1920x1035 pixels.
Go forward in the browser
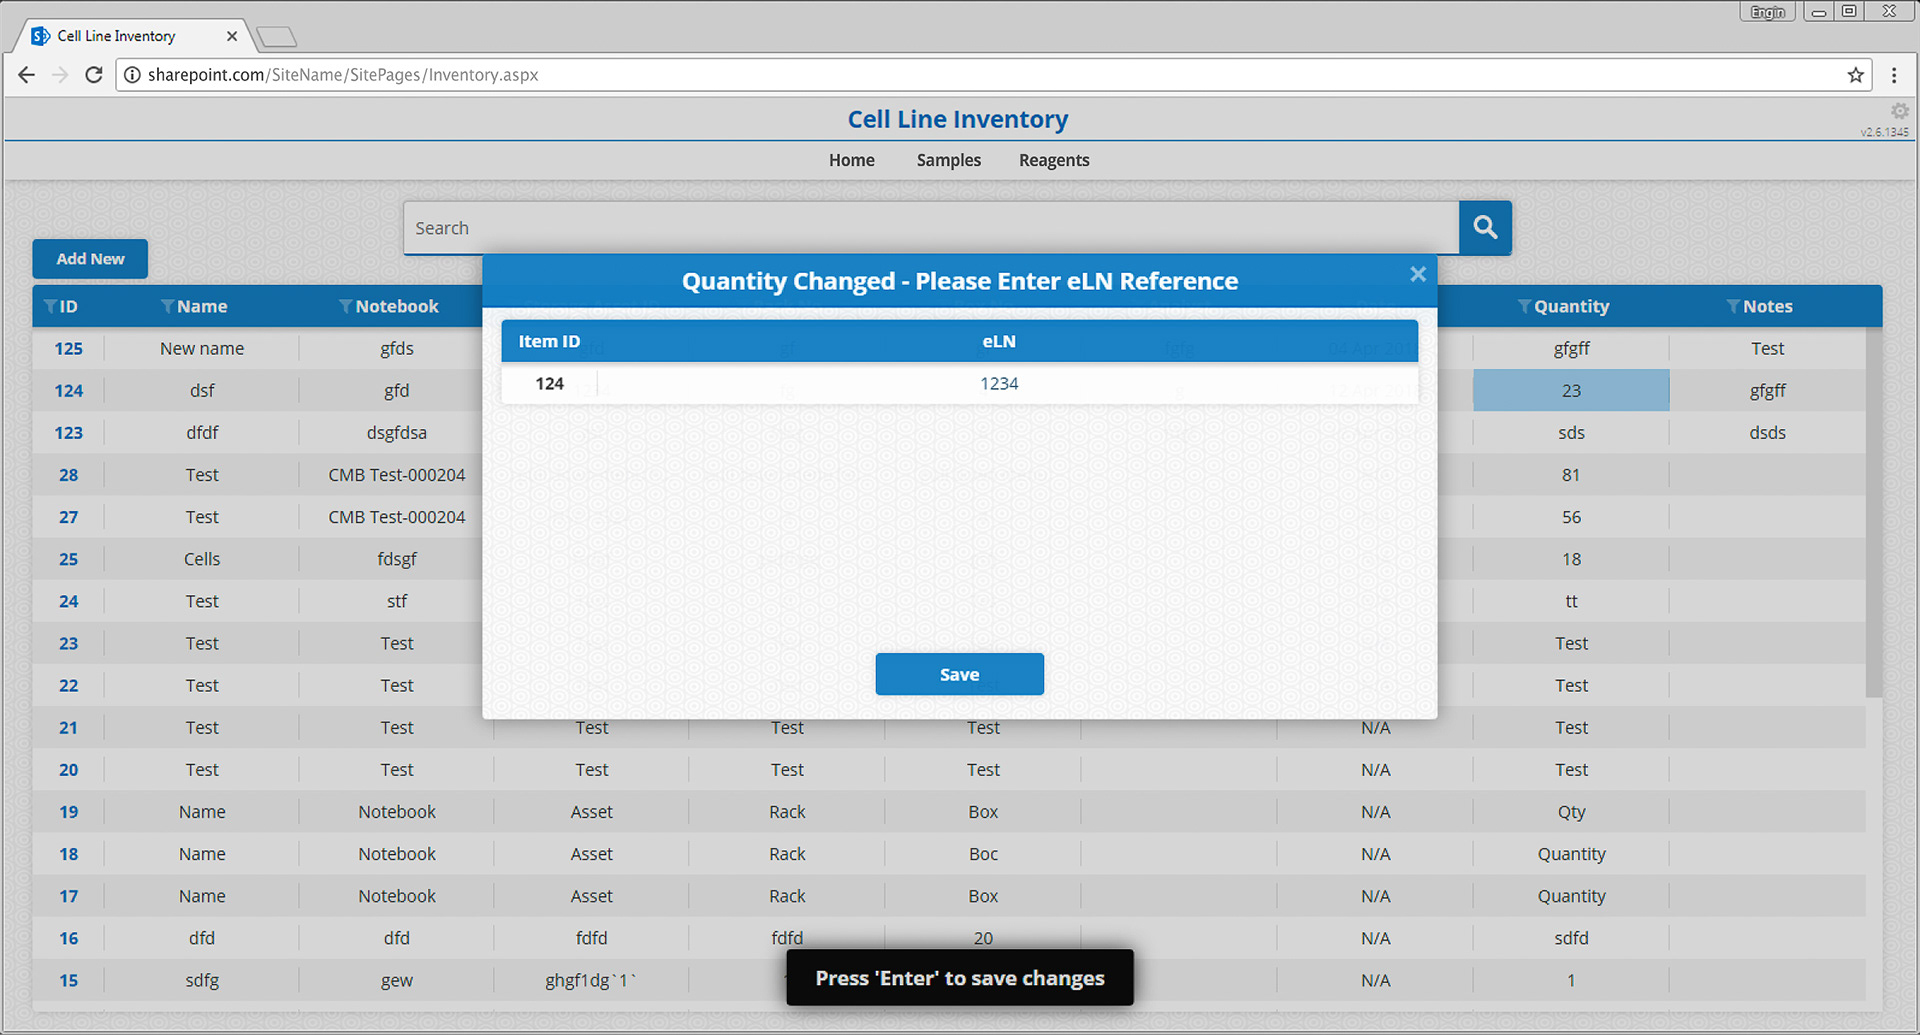(x=60, y=75)
